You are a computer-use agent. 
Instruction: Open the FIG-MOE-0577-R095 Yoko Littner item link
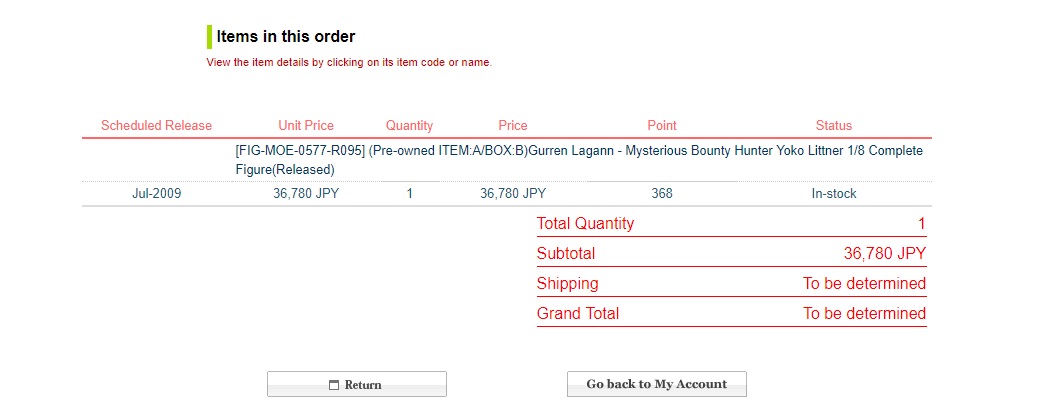click(578, 160)
